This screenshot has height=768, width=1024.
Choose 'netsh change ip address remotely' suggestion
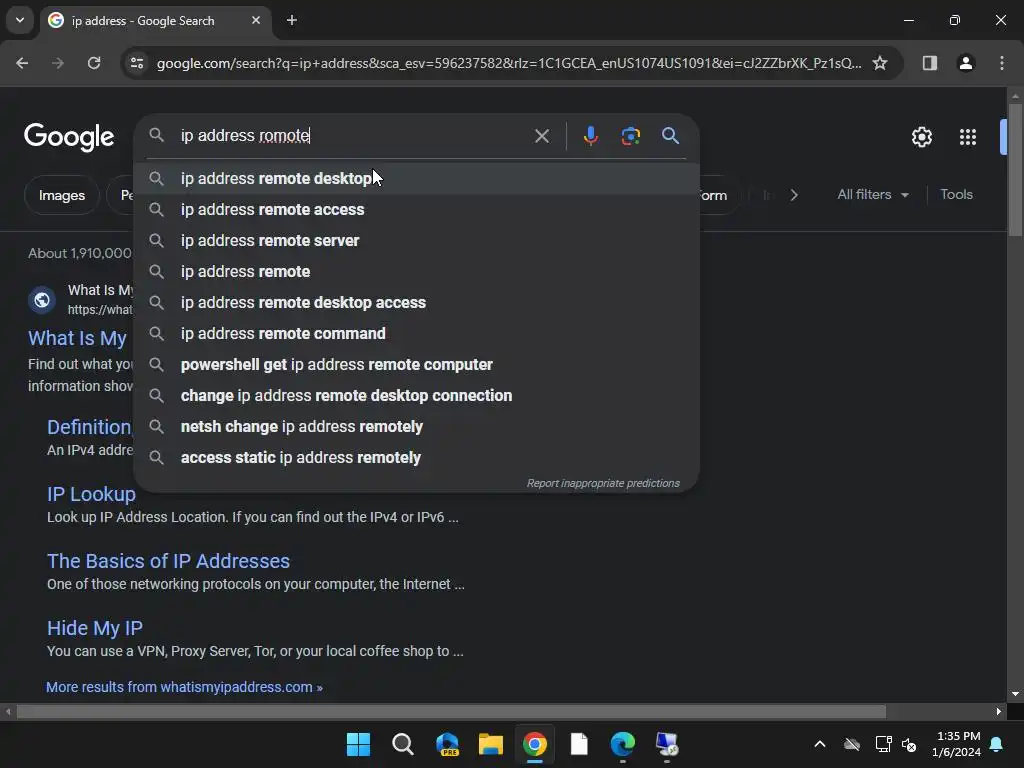416,426
